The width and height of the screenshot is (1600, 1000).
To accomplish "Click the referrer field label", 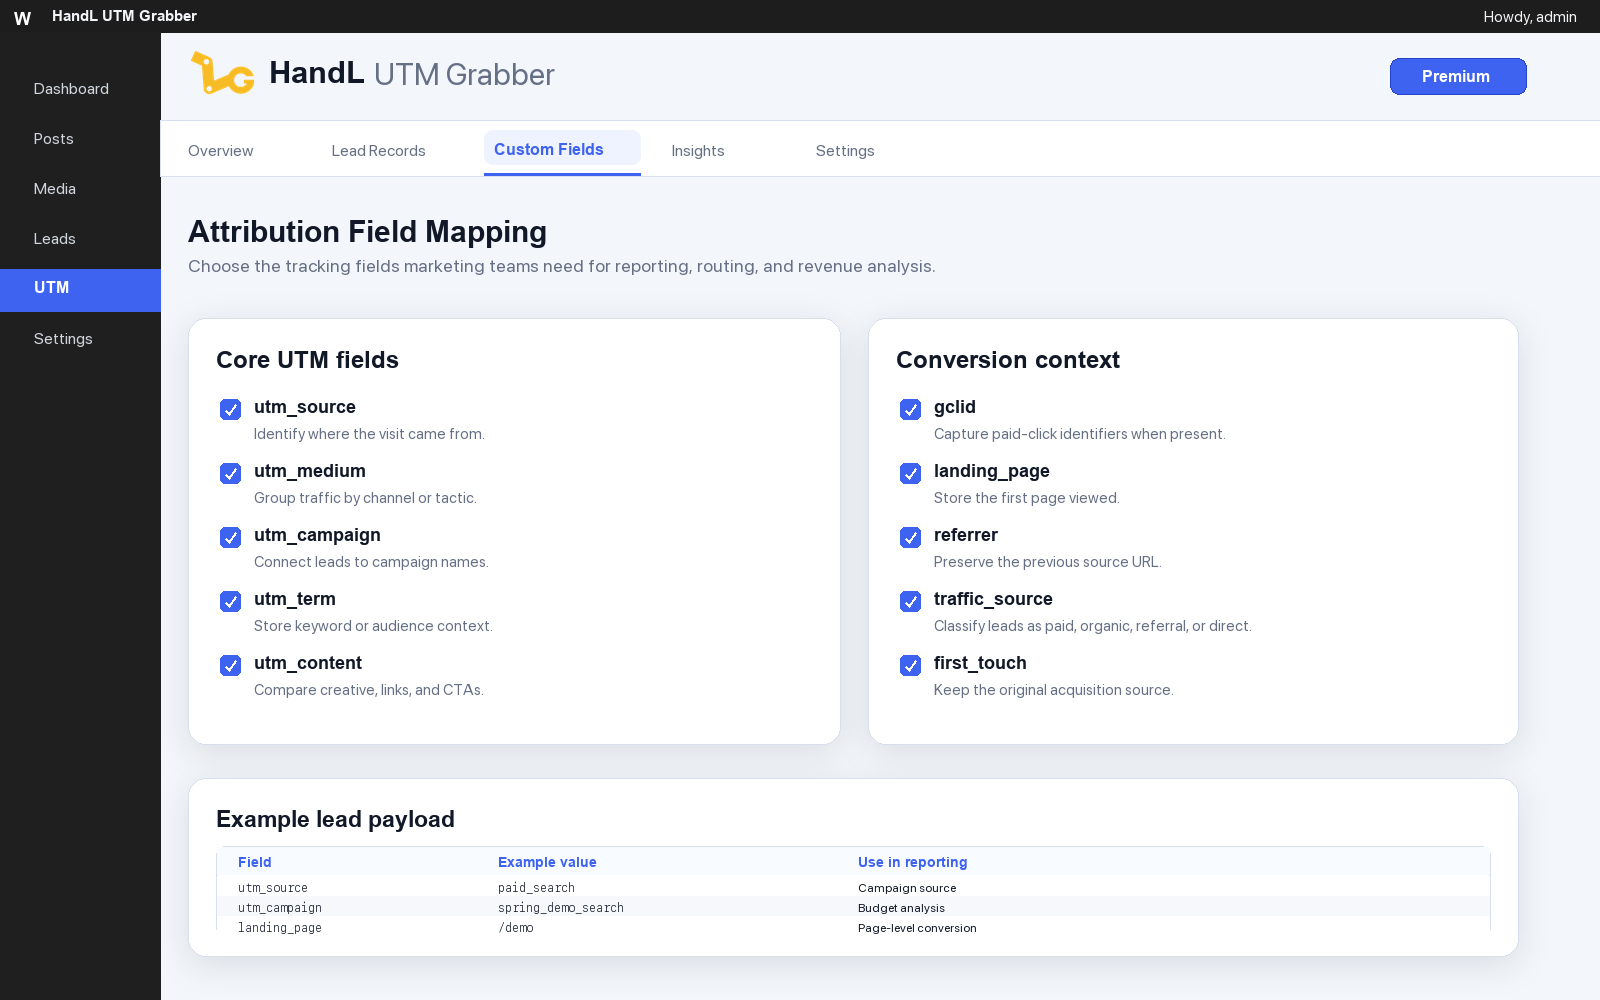I will [966, 535].
